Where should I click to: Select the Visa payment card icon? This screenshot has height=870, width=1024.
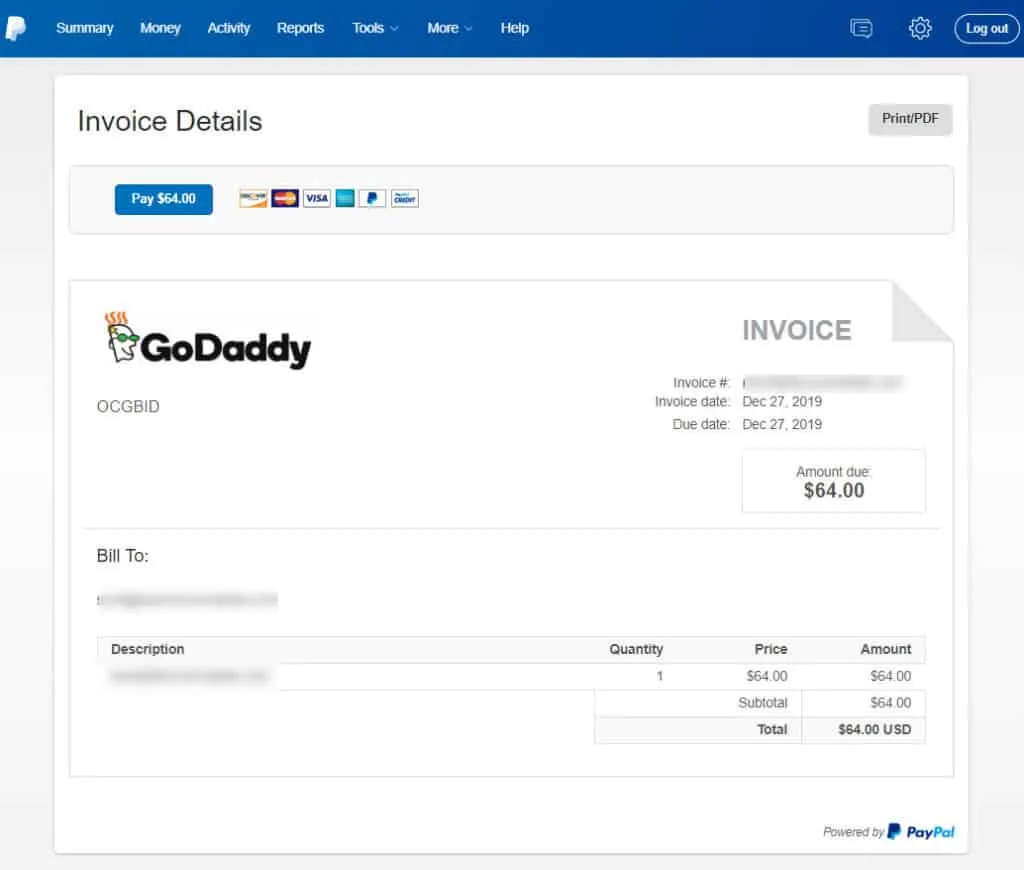[x=317, y=198]
